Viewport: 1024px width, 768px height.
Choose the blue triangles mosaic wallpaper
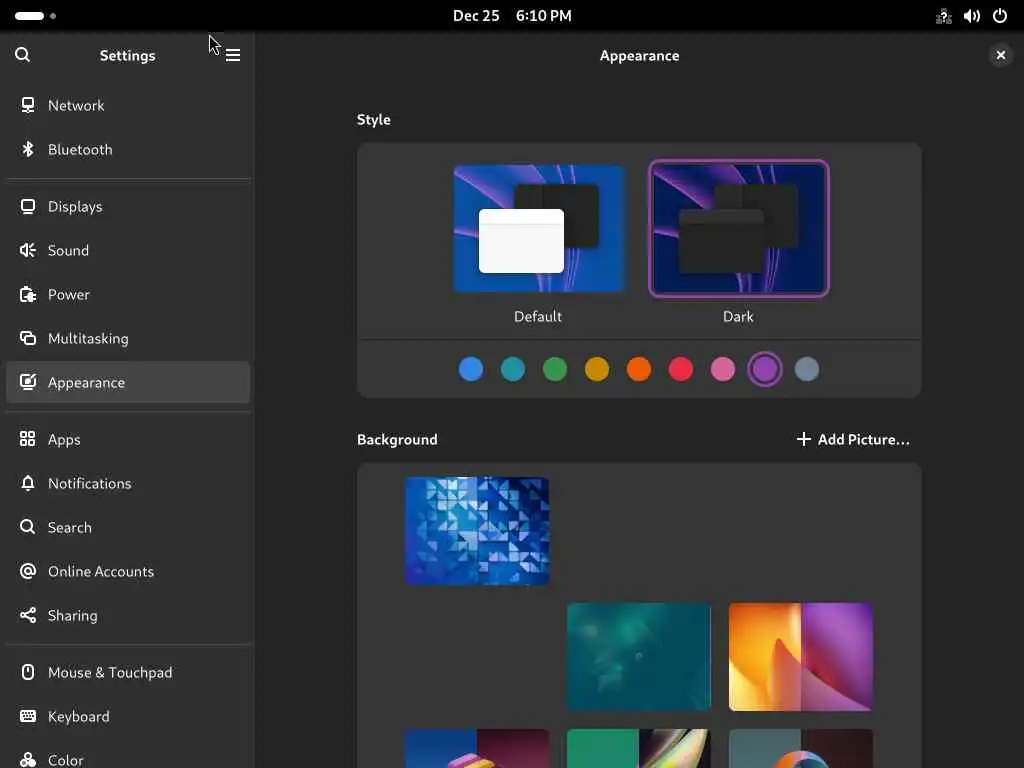click(477, 531)
